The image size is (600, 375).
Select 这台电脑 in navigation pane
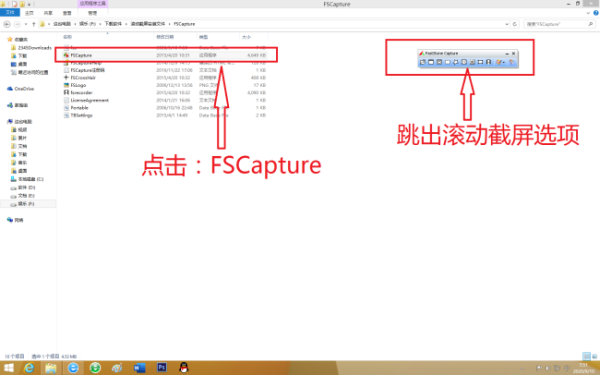(20, 122)
